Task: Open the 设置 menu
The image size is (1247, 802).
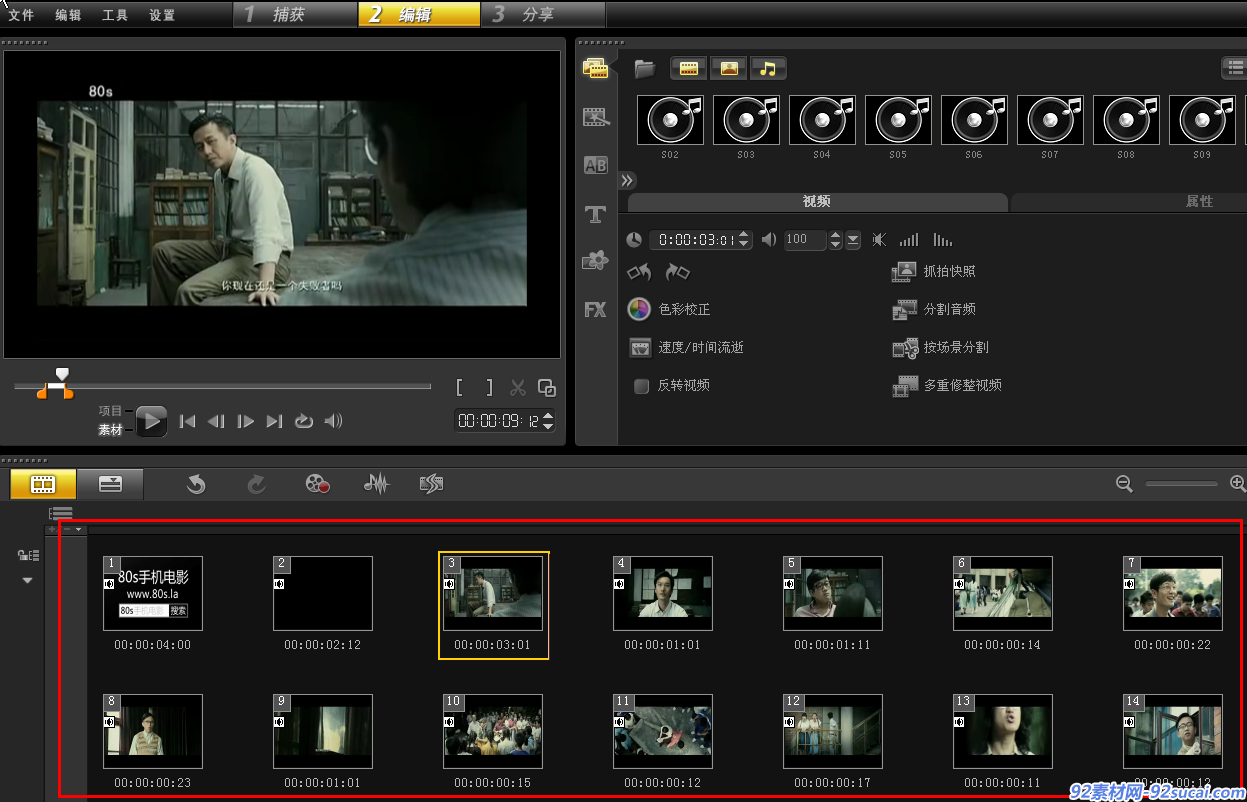Action: 162,15
